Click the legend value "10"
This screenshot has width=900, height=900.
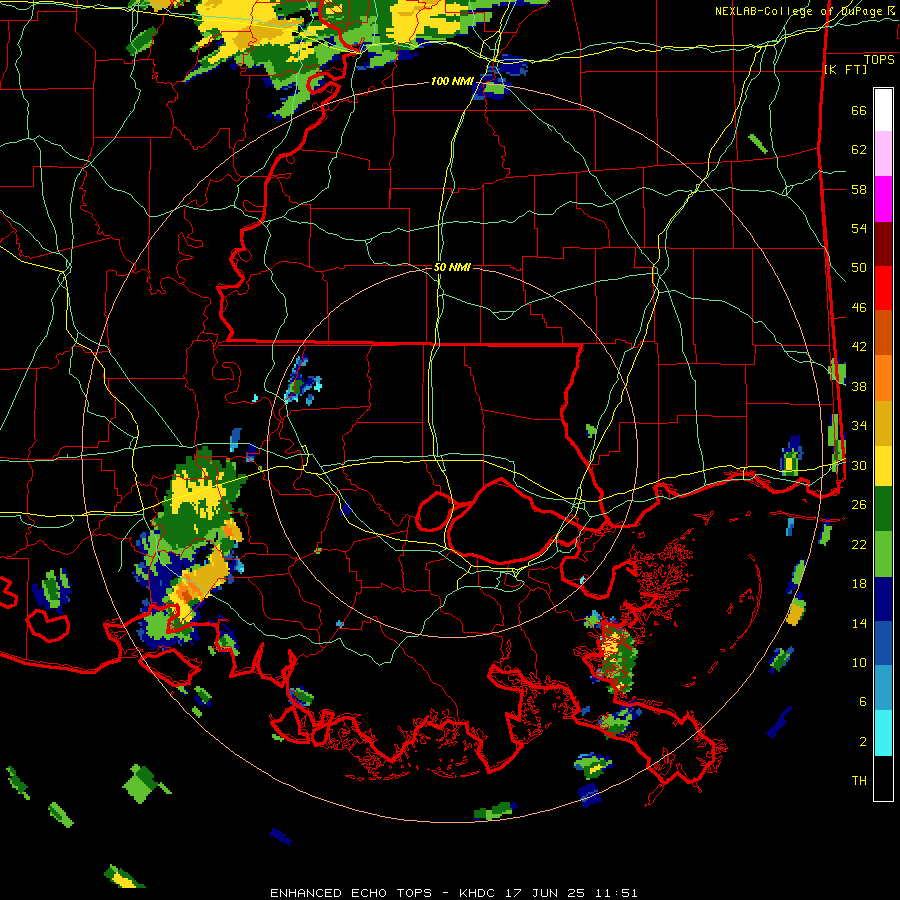click(x=859, y=662)
